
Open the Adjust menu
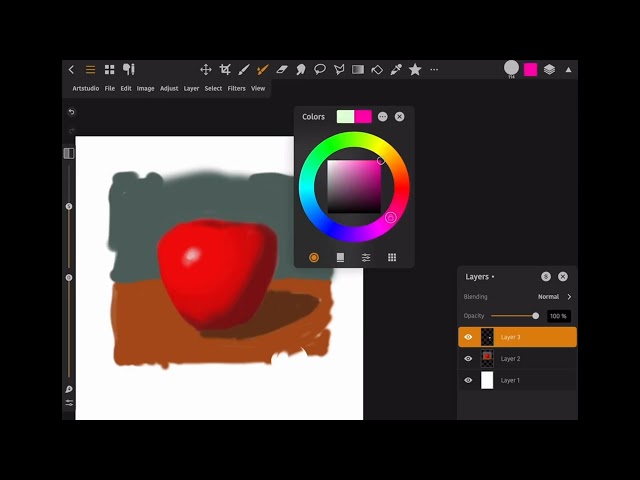tap(169, 88)
